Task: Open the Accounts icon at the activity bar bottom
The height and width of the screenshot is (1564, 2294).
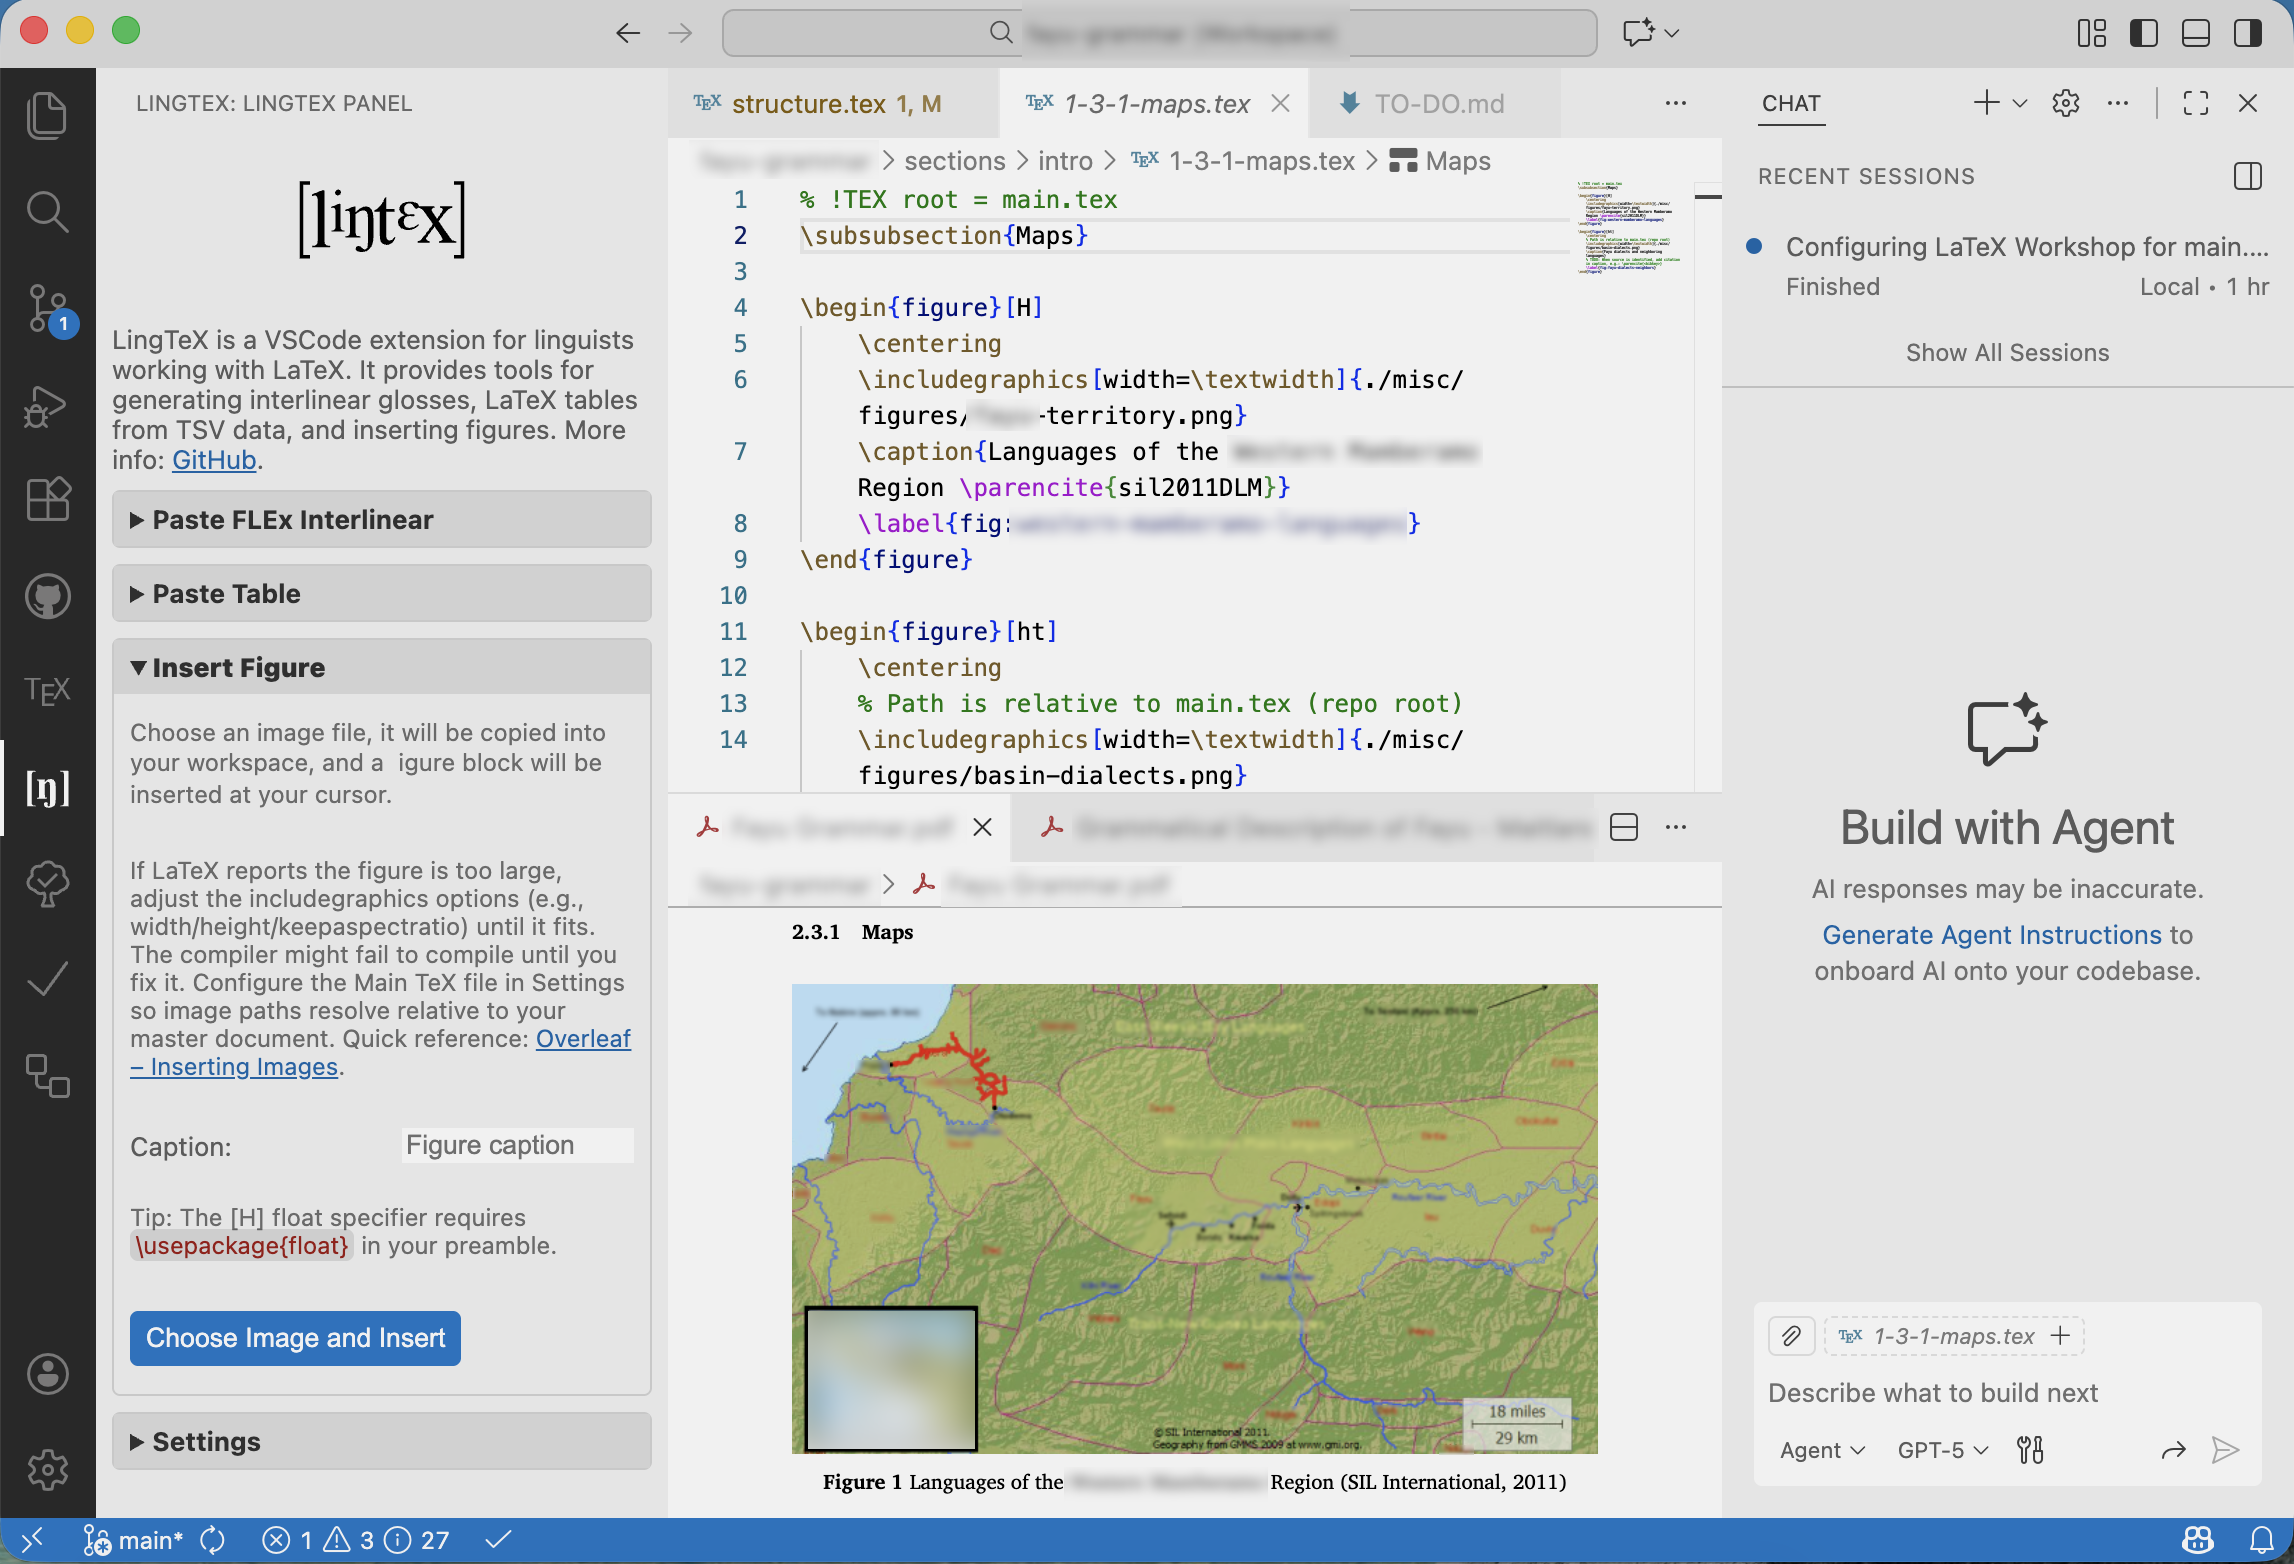Action: click(x=46, y=1374)
